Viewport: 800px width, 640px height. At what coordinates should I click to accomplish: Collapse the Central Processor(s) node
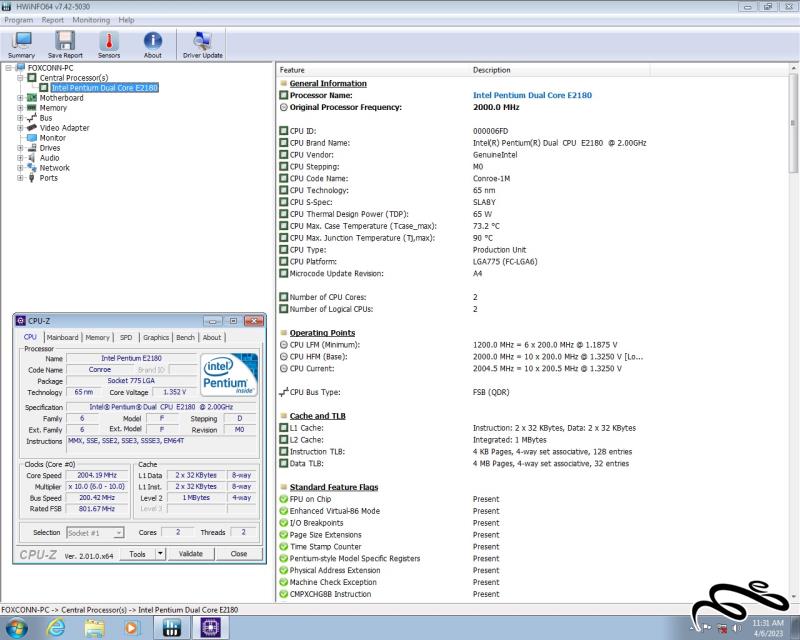coord(20,78)
